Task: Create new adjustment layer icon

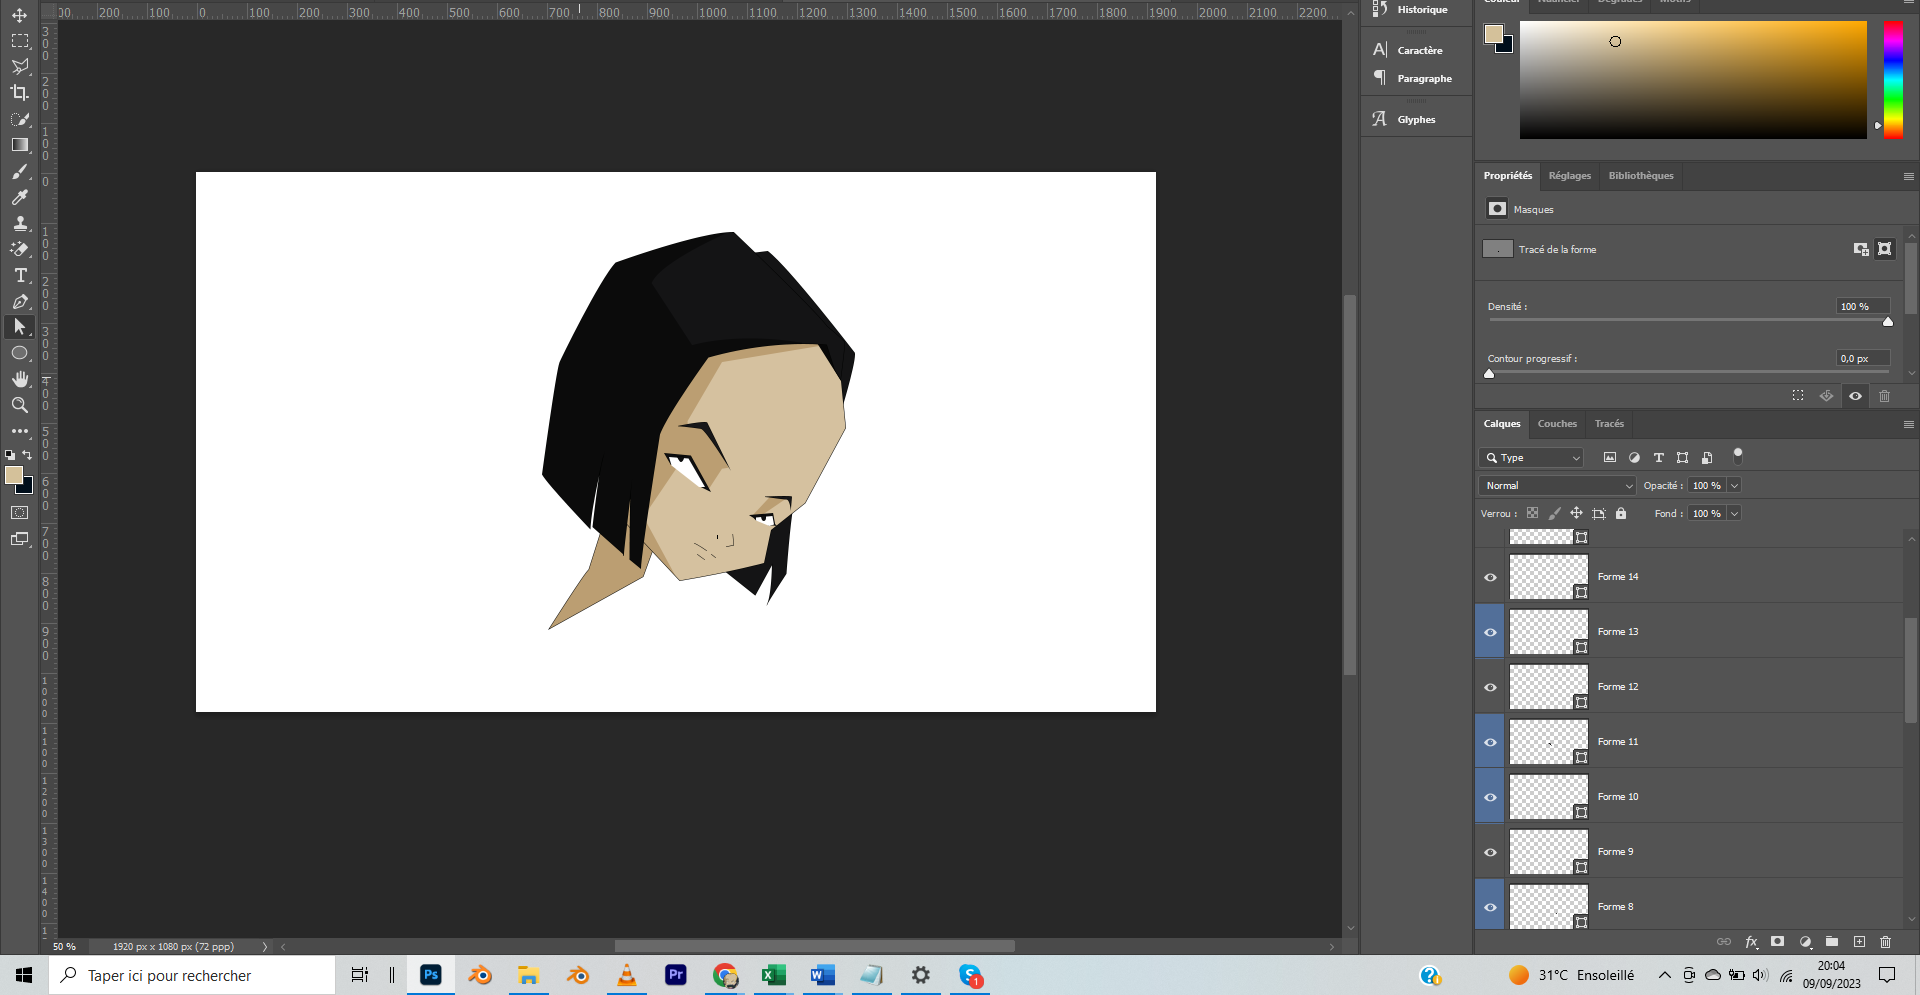Action: (1805, 942)
